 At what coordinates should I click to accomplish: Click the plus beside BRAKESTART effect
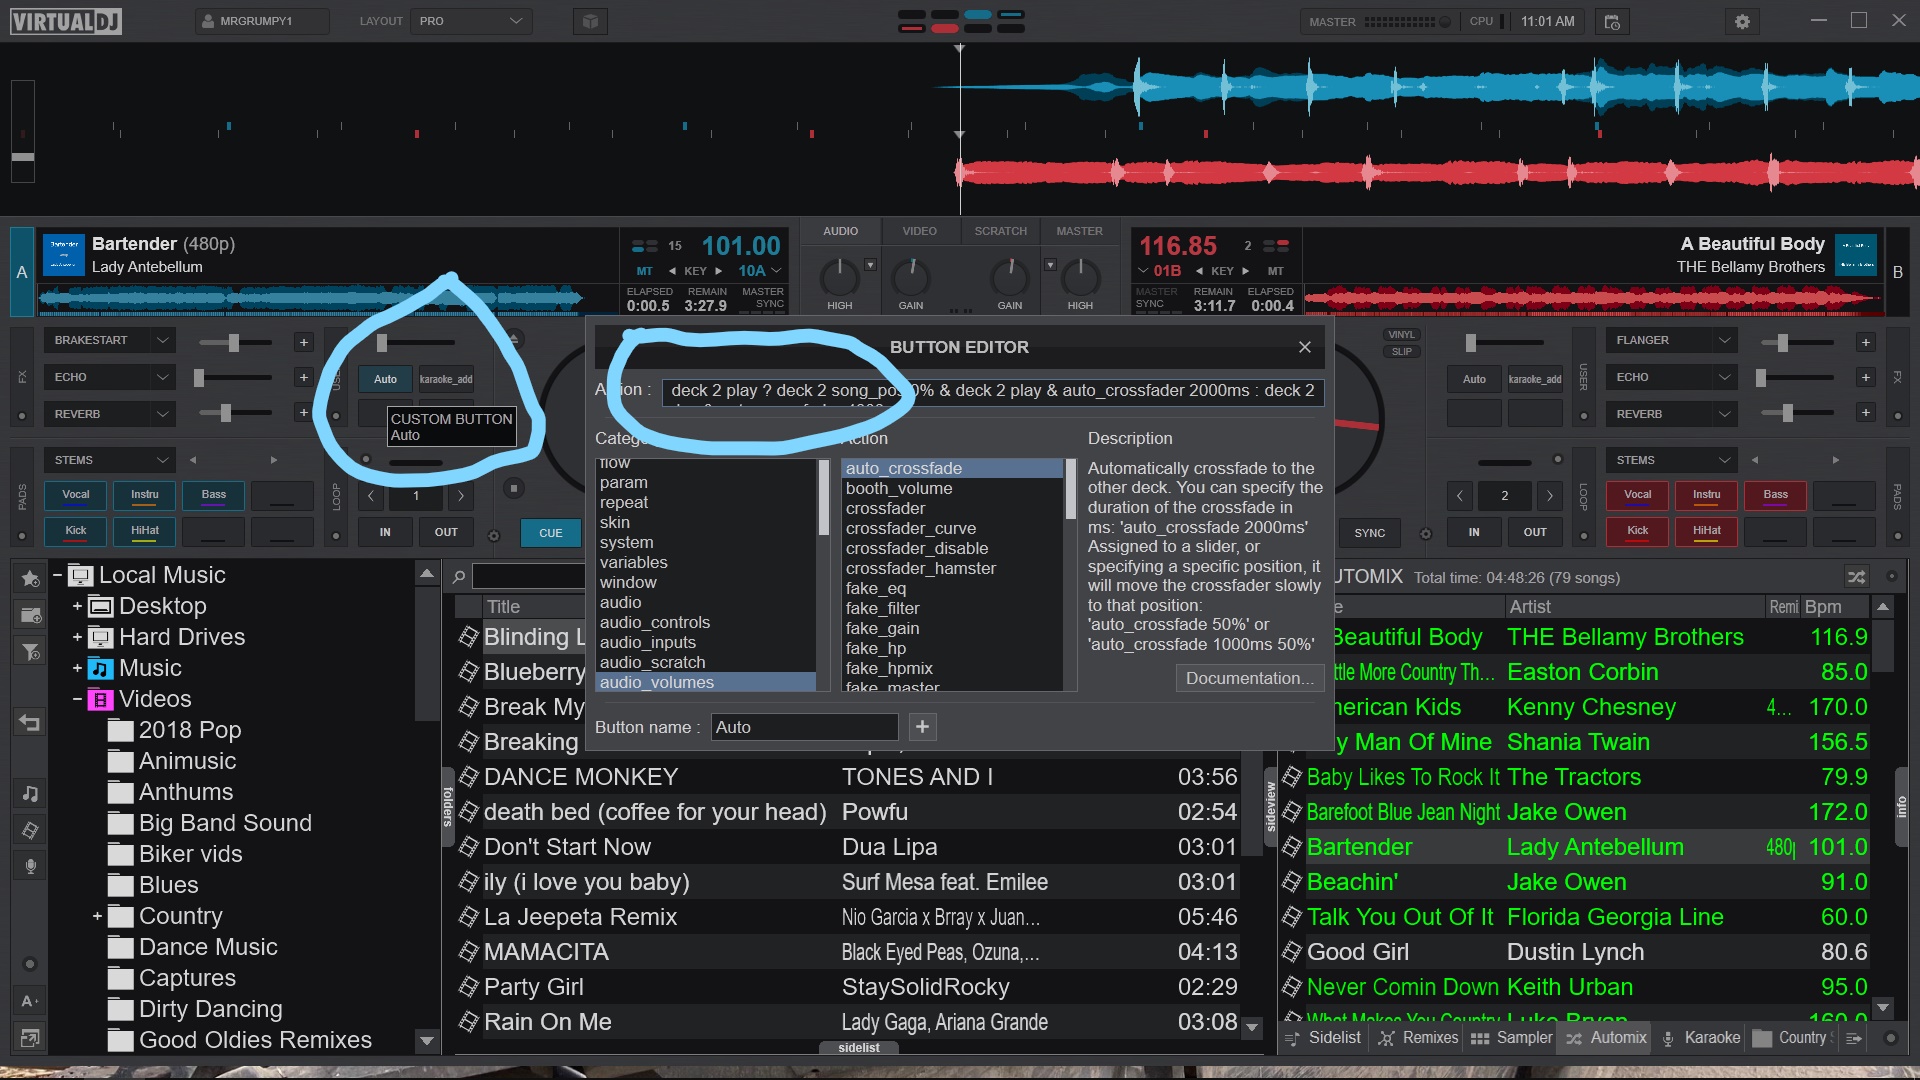point(303,342)
